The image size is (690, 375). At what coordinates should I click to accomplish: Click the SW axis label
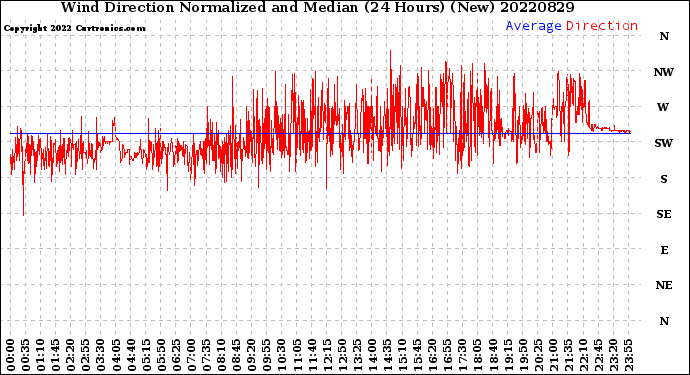click(x=664, y=143)
